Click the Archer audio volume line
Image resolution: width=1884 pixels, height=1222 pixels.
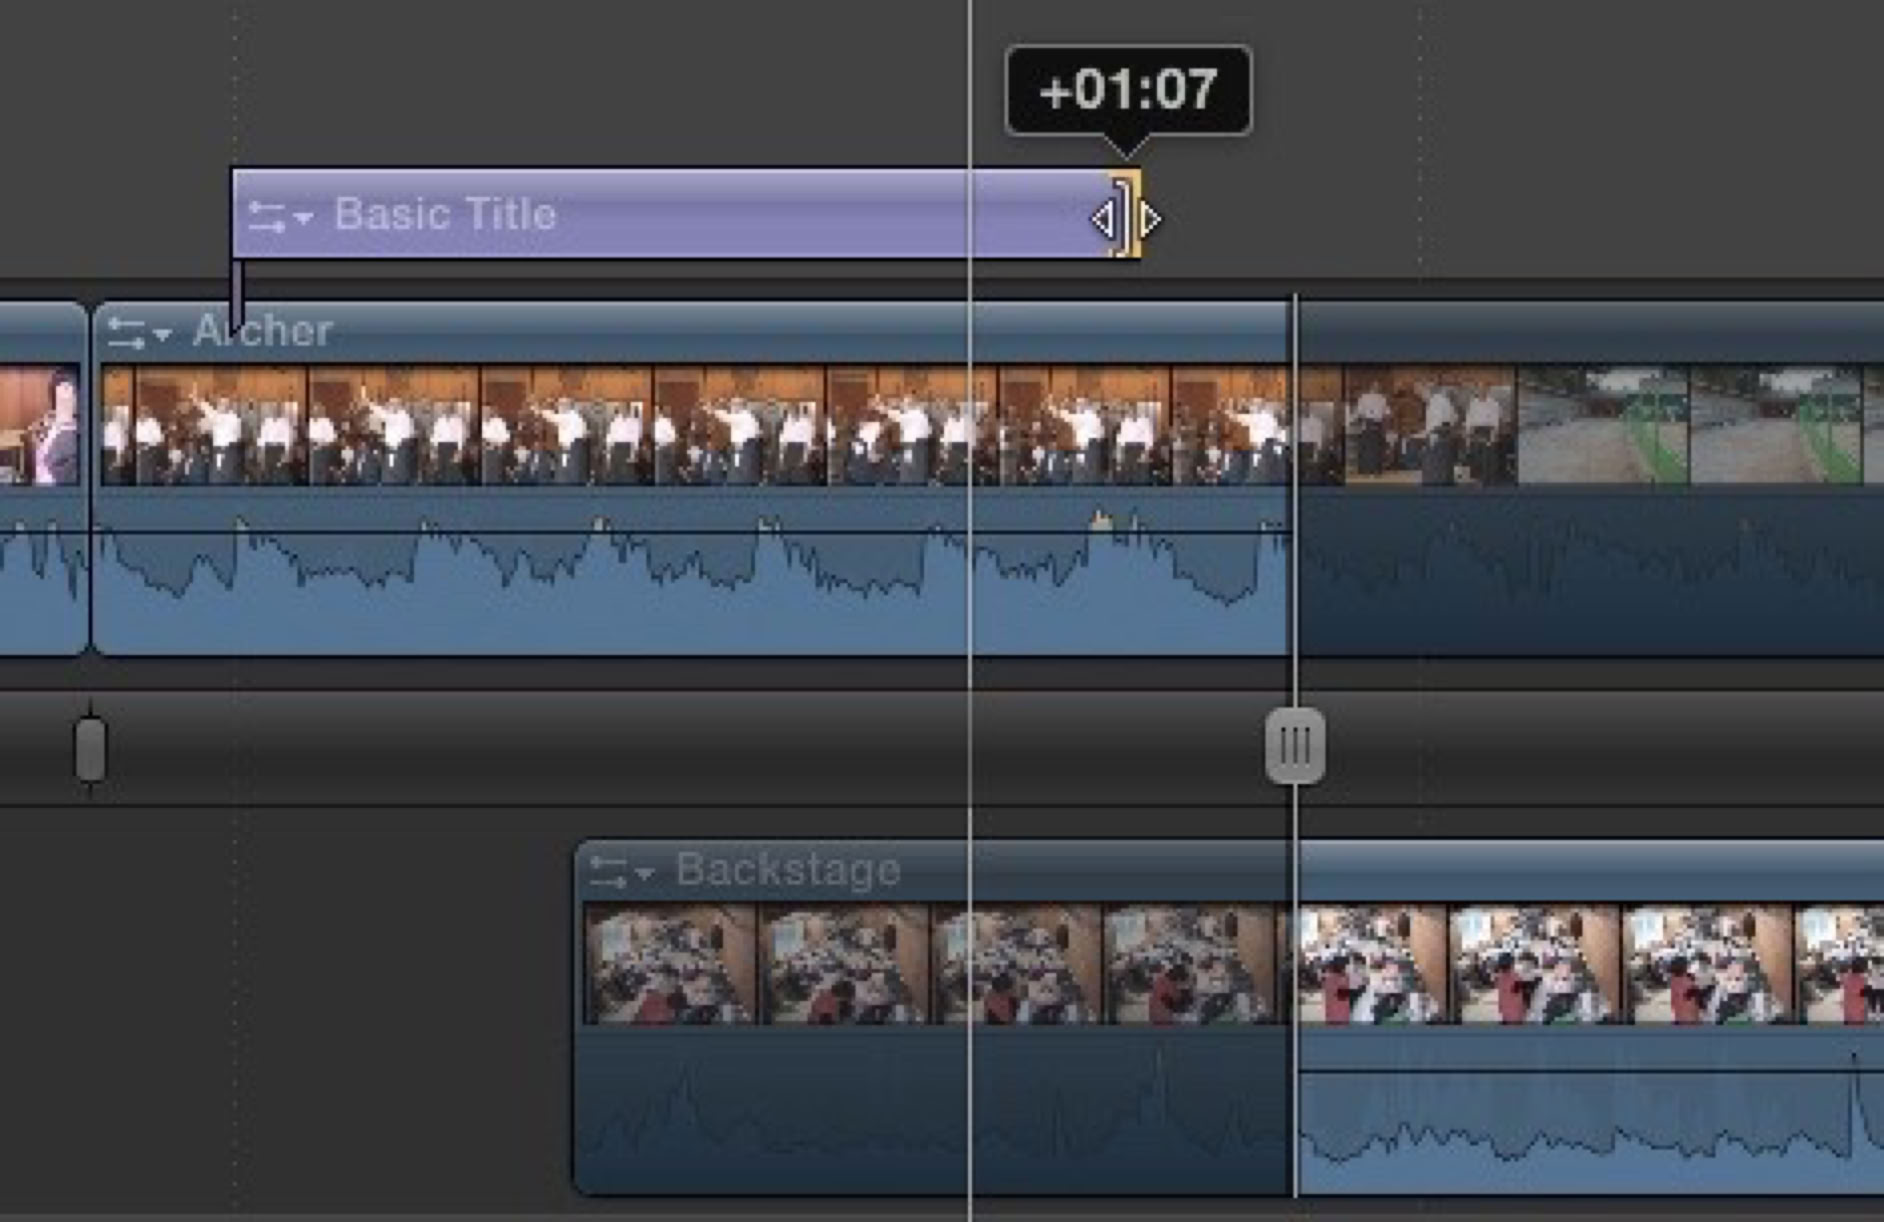pyautogui.click(x=700, y=532)
